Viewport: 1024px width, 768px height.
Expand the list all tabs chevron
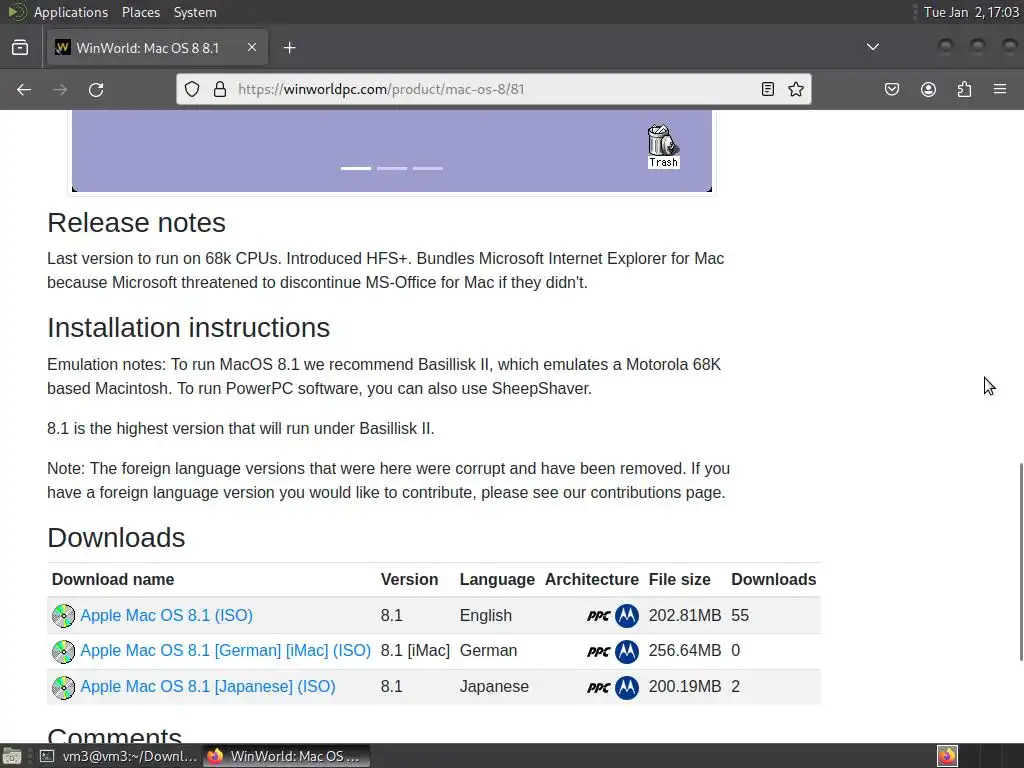coord(872,47)
